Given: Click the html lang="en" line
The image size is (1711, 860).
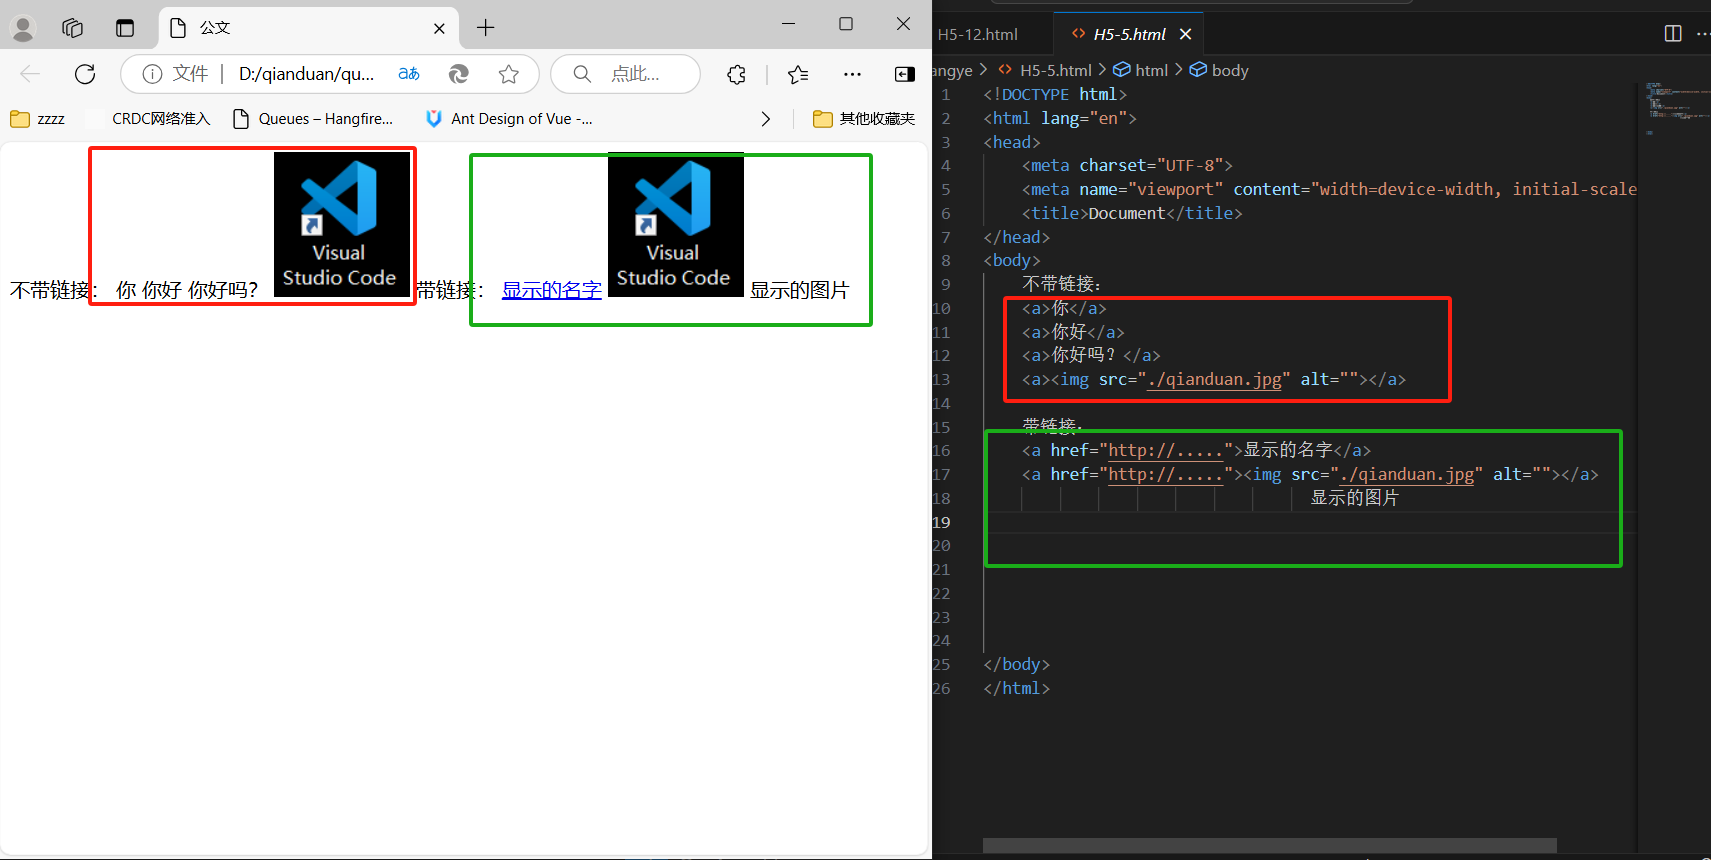Looking at the screenshot, I should [1060, 118].
